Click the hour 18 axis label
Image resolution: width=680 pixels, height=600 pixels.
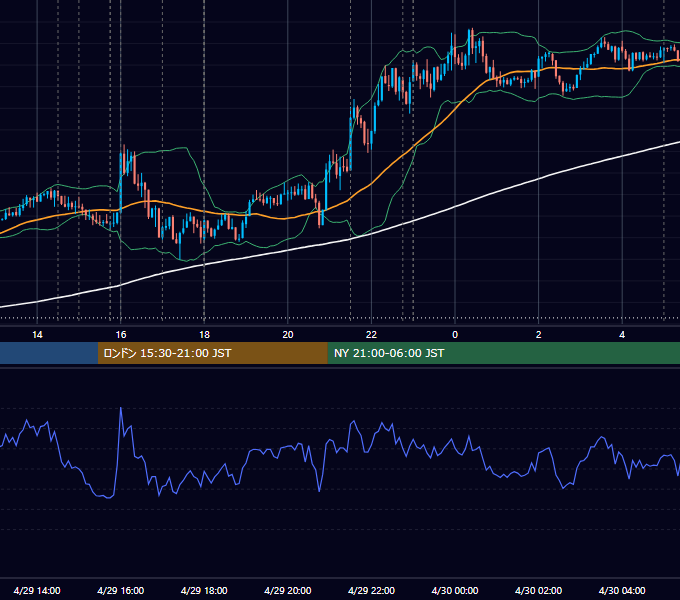click(x=204, y=334)
